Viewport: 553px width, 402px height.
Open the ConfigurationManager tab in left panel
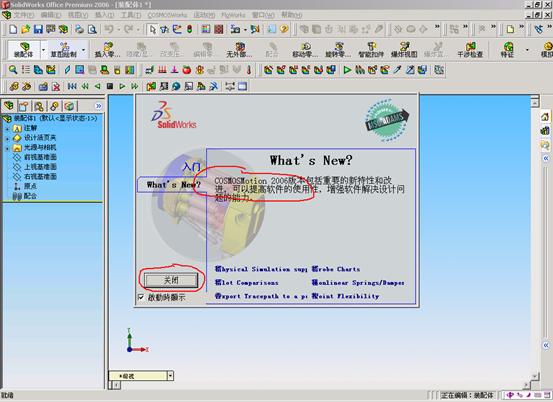pyautogui.click(x=39, y=106)
